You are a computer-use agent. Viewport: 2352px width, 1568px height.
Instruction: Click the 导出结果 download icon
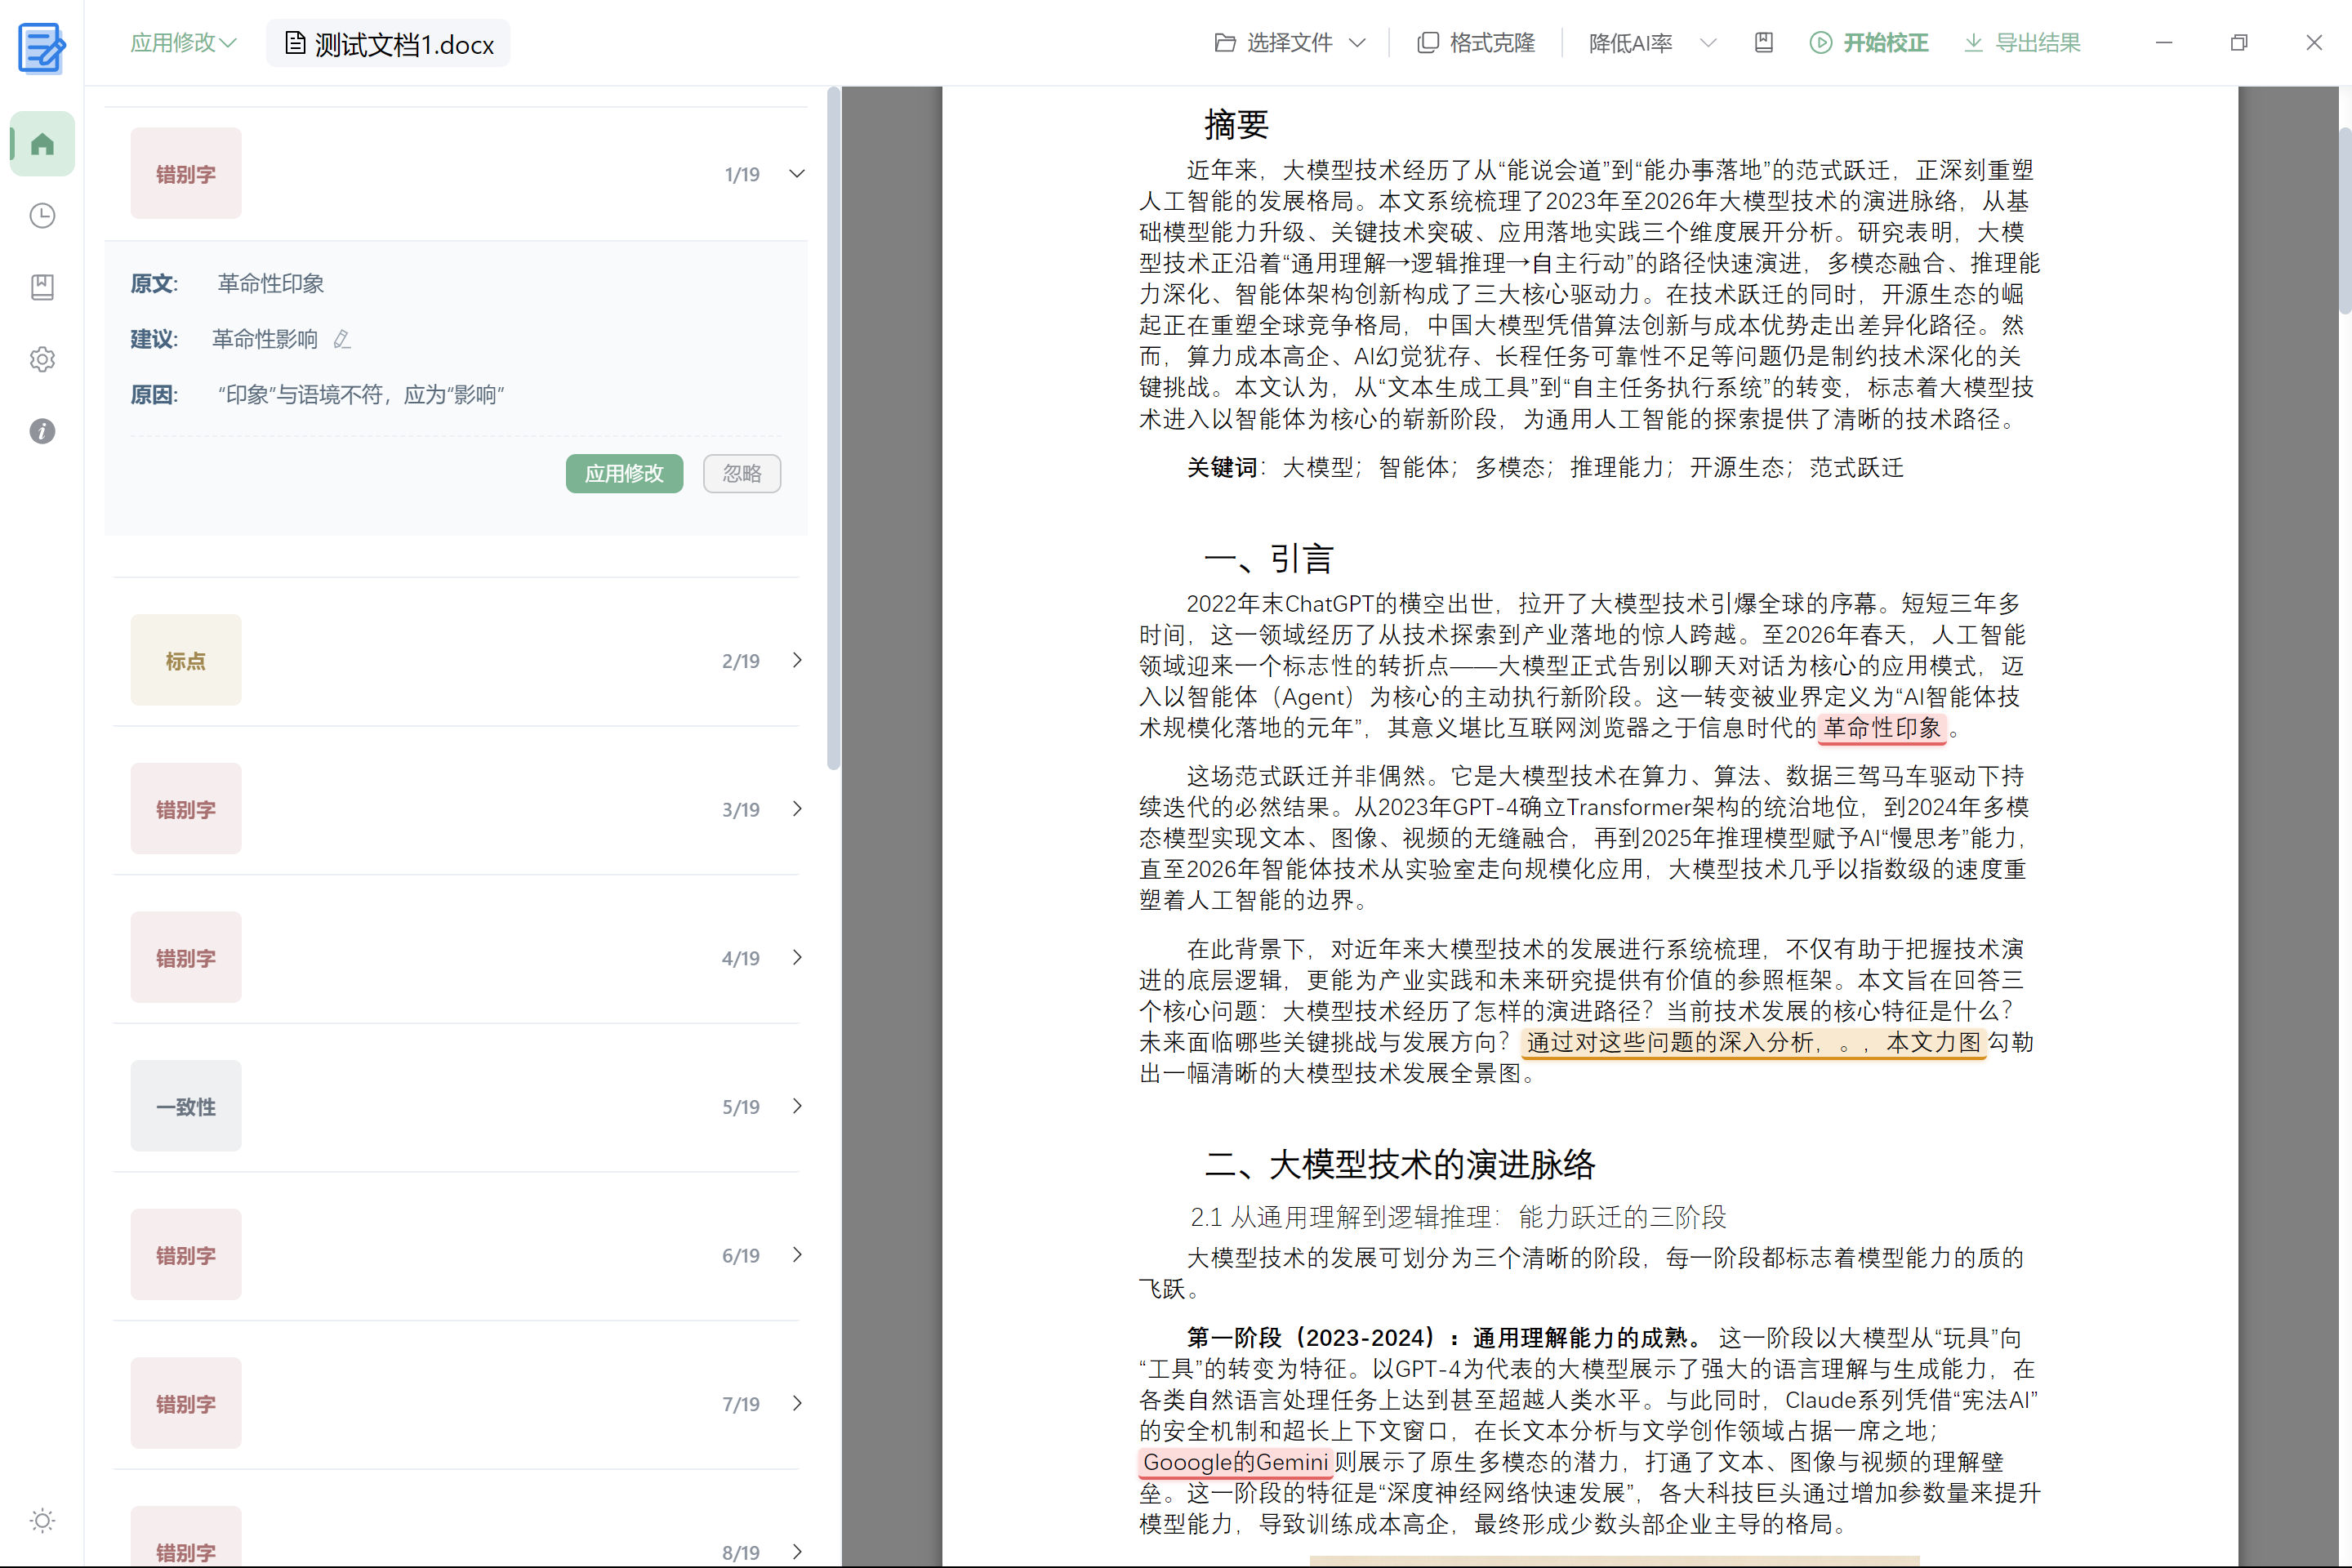point(1973,43)
